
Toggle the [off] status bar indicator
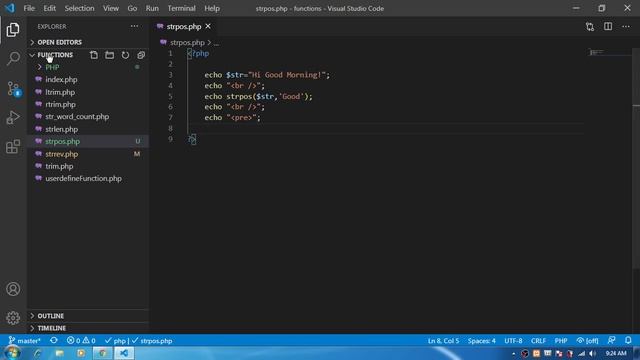587,340
